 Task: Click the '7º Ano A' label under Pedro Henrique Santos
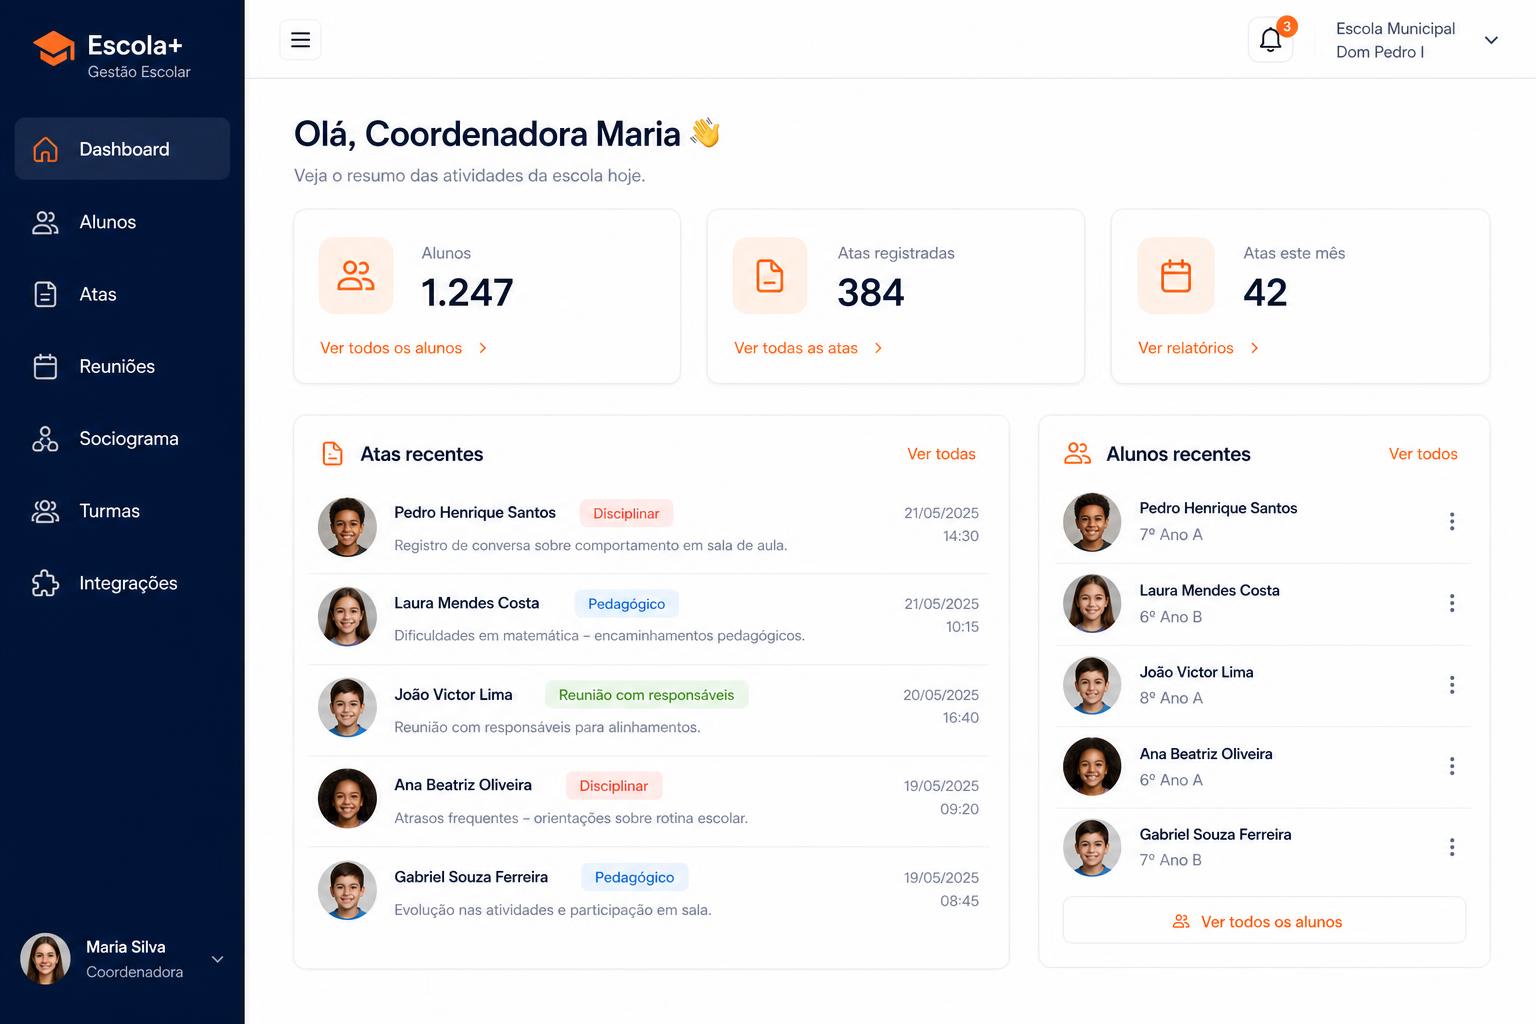(1171, 535)
